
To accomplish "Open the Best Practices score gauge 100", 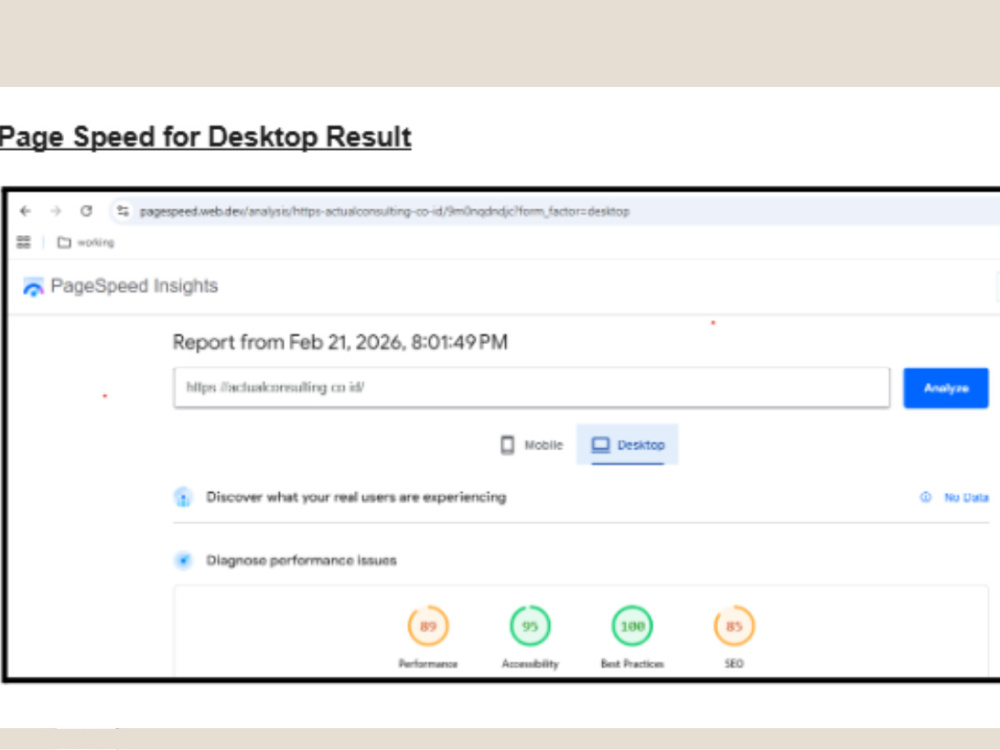I will click(632, 626).
